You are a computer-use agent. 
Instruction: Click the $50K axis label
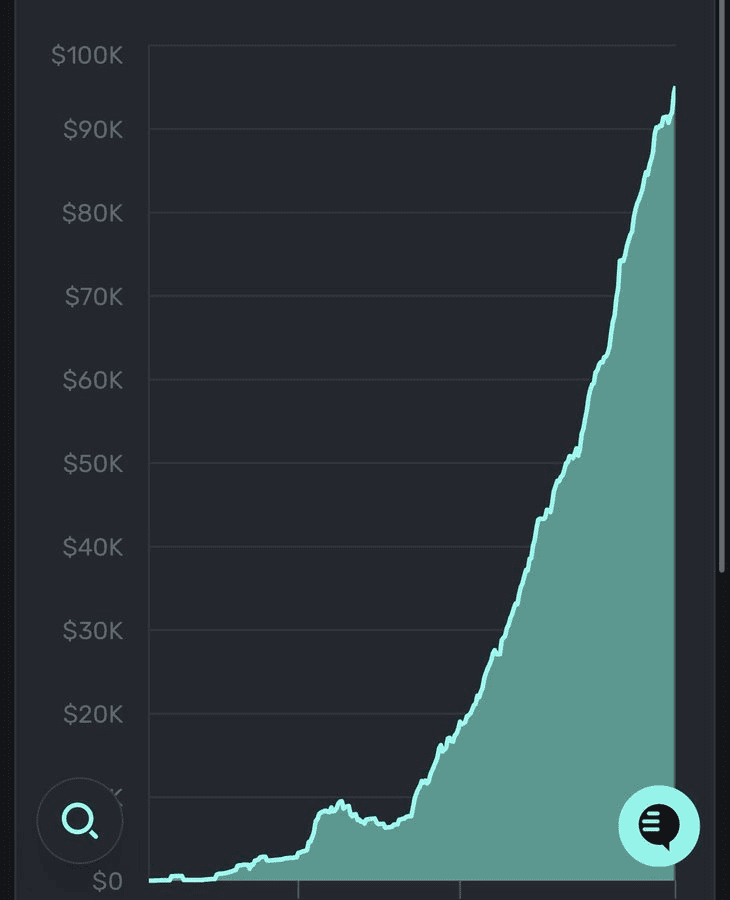[92, 464]
